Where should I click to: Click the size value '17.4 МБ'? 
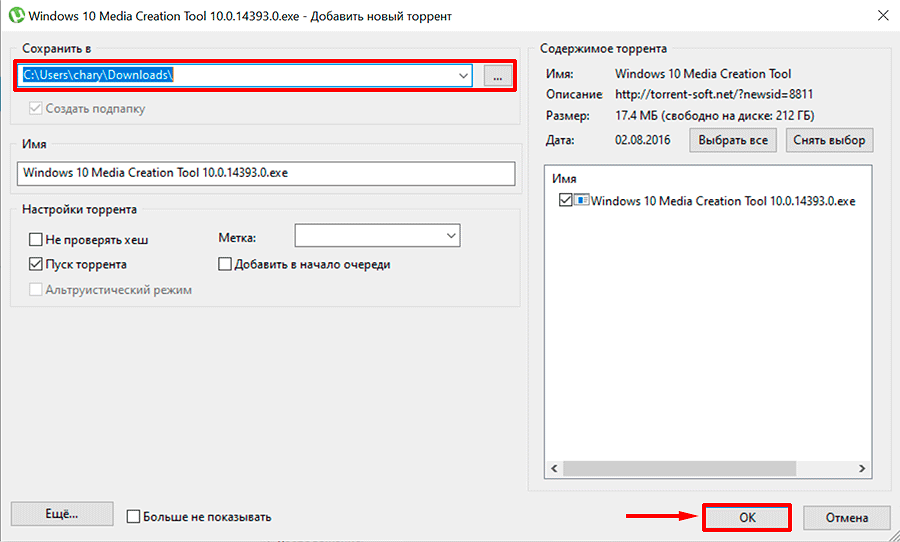(x=635, y=115)
